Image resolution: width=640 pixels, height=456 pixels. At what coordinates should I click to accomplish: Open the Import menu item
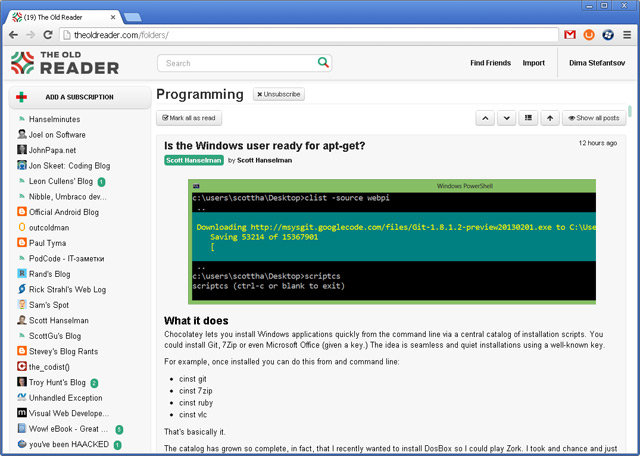[x=533, y=63]
